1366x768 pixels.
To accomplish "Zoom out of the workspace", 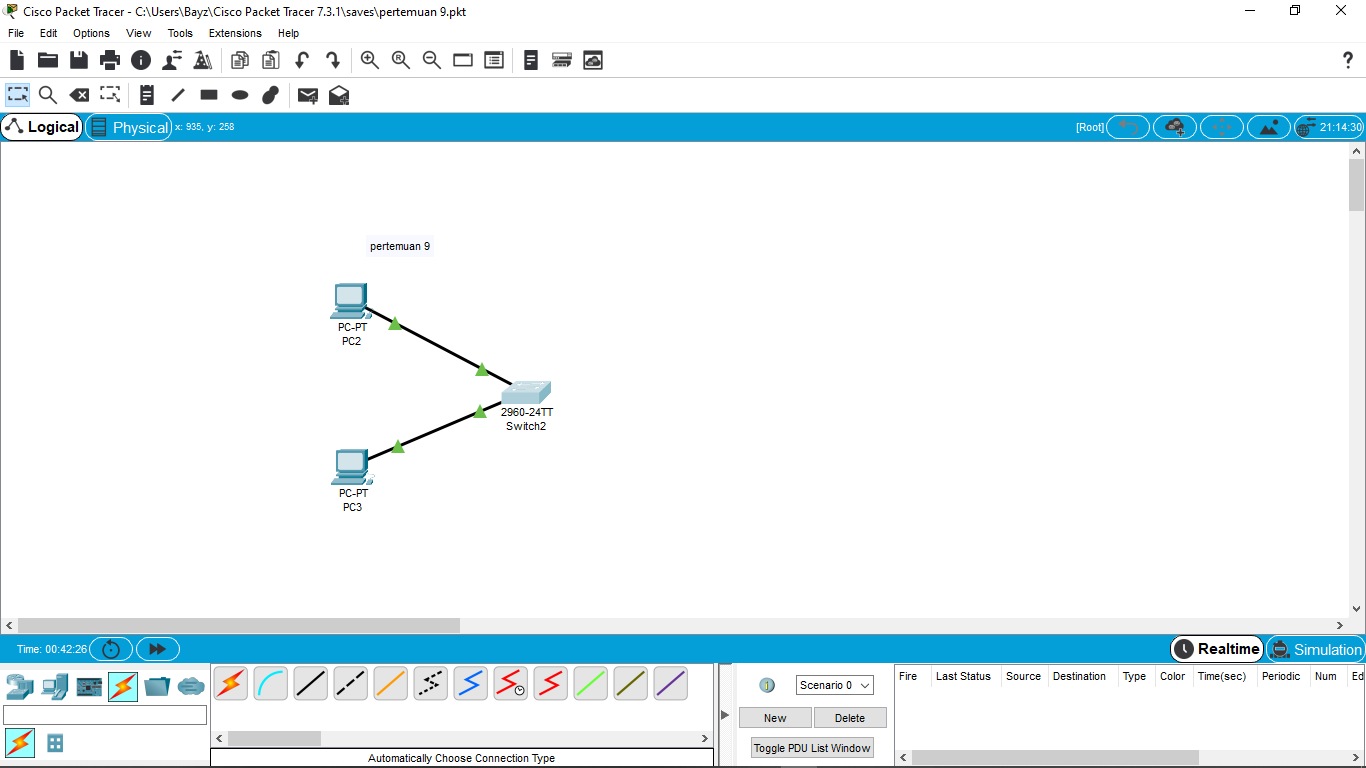I will click(x=432, y=60).
